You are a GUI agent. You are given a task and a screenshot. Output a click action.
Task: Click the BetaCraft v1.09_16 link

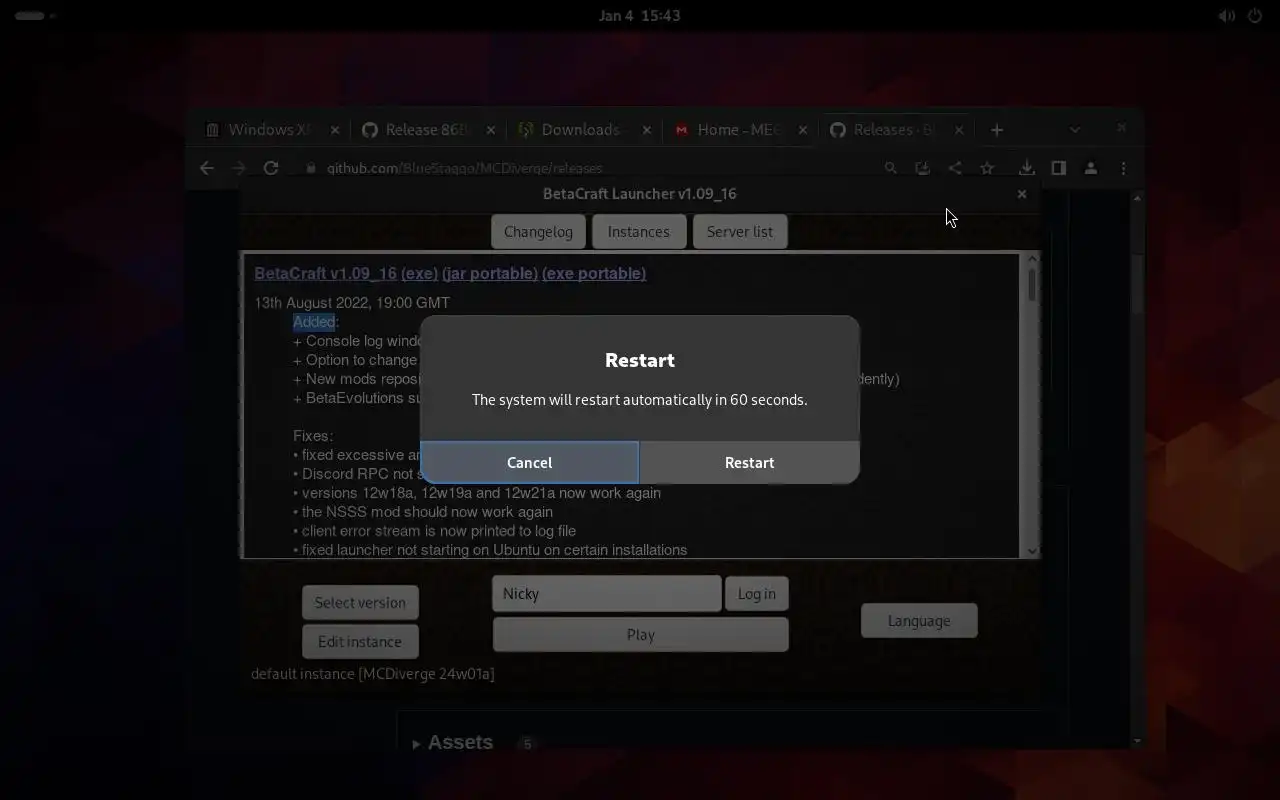[325, 273]
